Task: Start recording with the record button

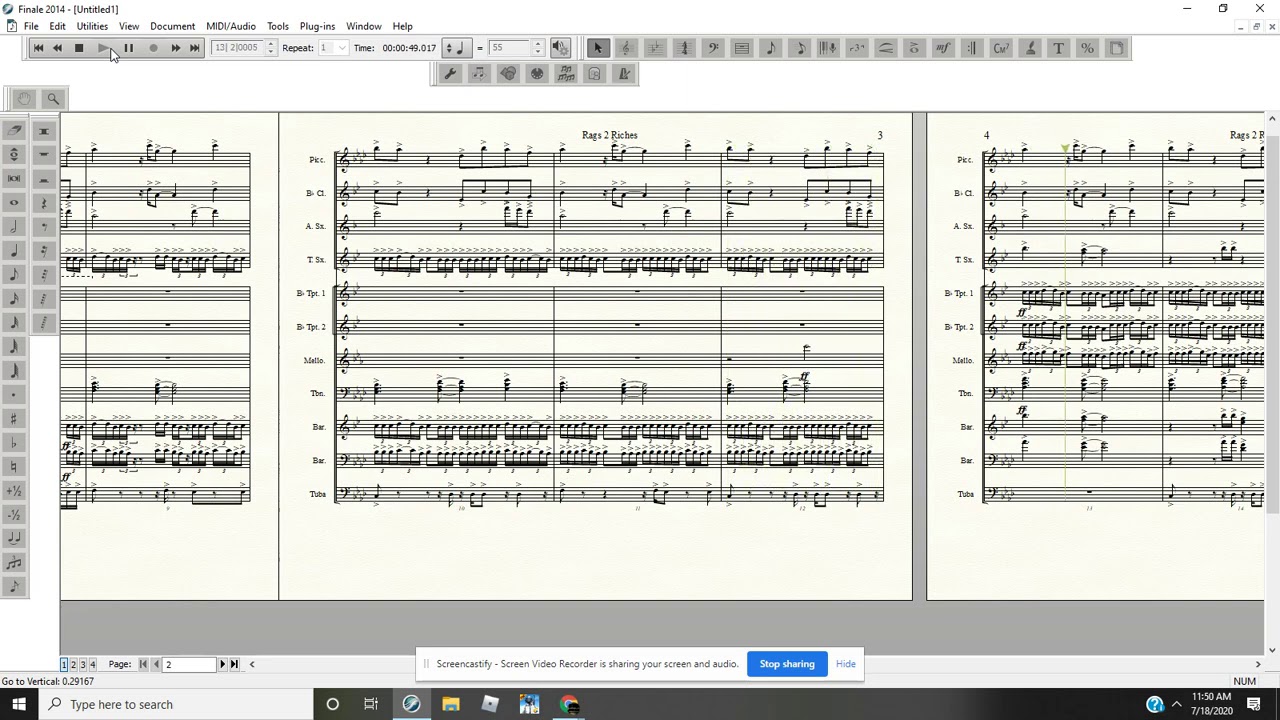Action: 153,48
